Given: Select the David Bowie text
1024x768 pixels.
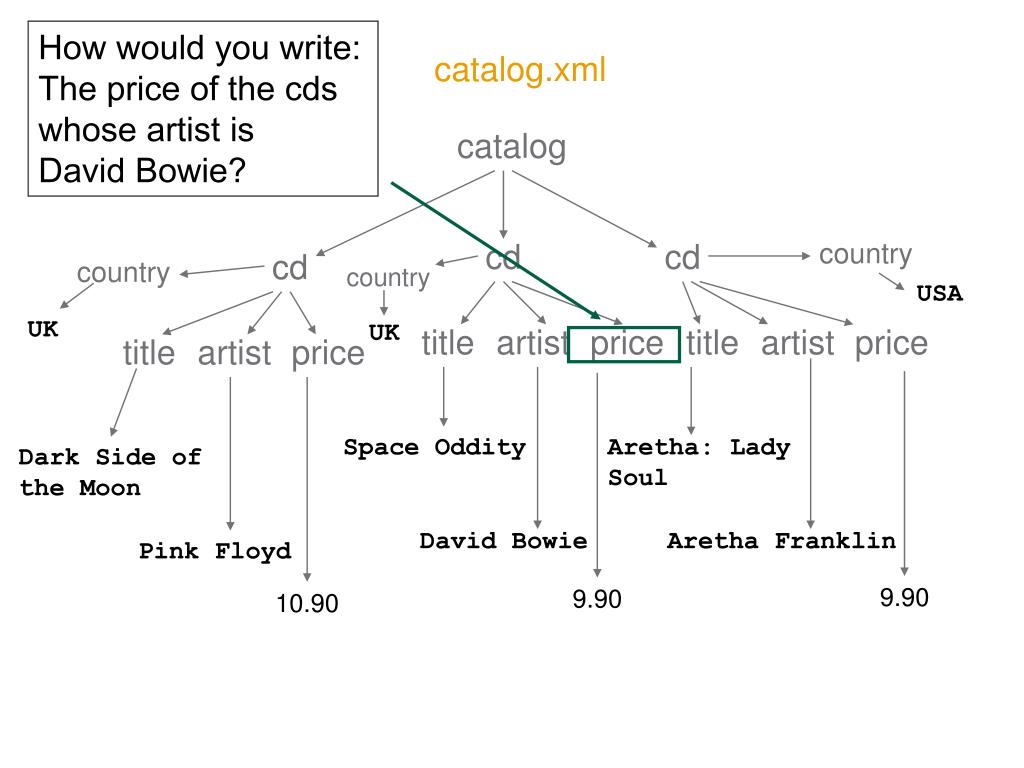Looking at the screenshot, I should [x=504, y=541].
